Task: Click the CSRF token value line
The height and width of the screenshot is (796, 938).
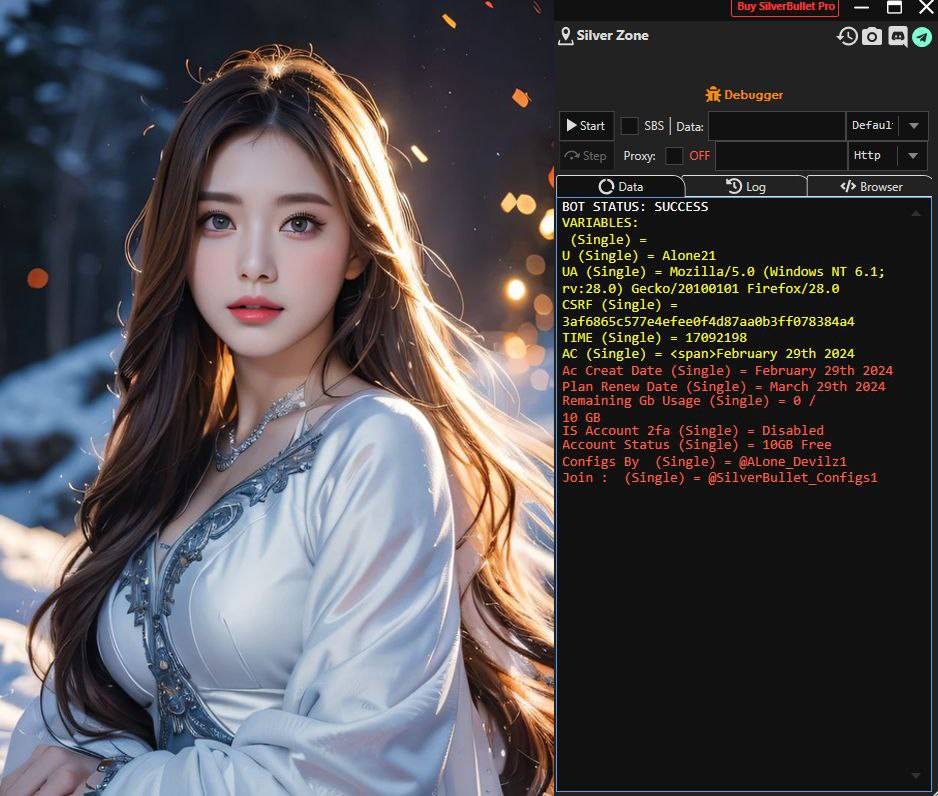Action: click(x=708, y=321)
